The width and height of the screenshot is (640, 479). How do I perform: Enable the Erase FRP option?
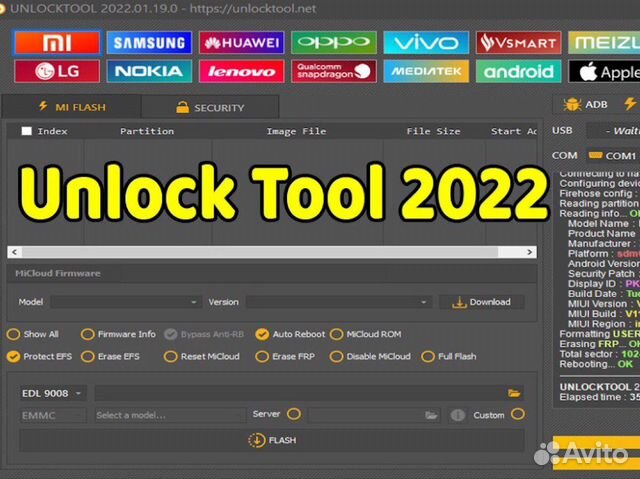click(262, 356)
